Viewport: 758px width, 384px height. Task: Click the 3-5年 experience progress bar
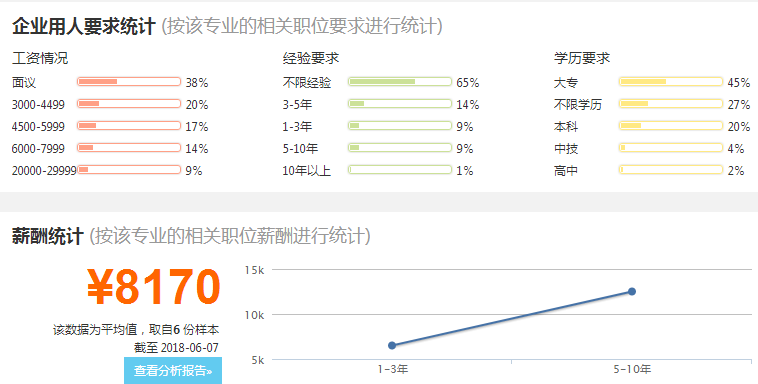(400, 104)
